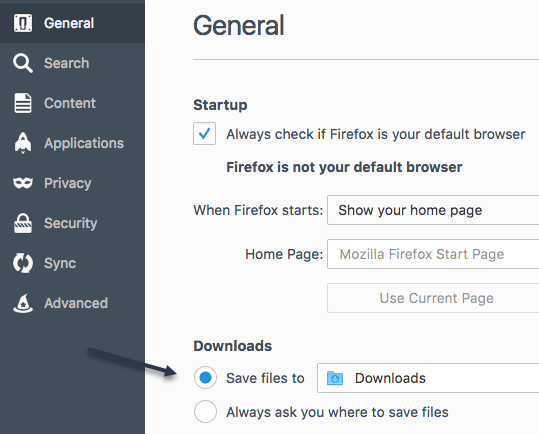Image resolution: width=539 pixels, height=434 pixels.
Task: Click the Advanced wizard hat icon
Action: [23, 303]
